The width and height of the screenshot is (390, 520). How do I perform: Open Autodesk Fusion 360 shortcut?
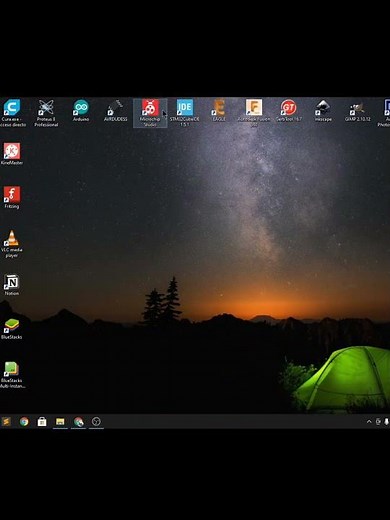tap(254, 113)
